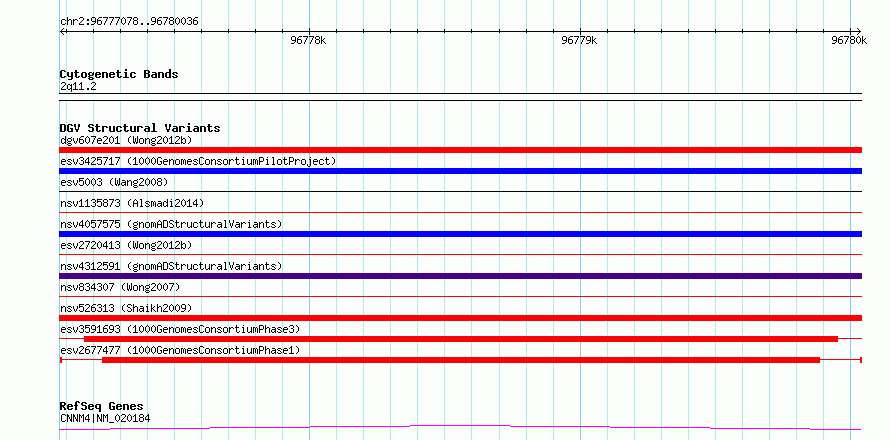Click the esv2677477 1000GenomesConsortiumPhase1 label
890x440 pixels.
click(x=180, y=350)
